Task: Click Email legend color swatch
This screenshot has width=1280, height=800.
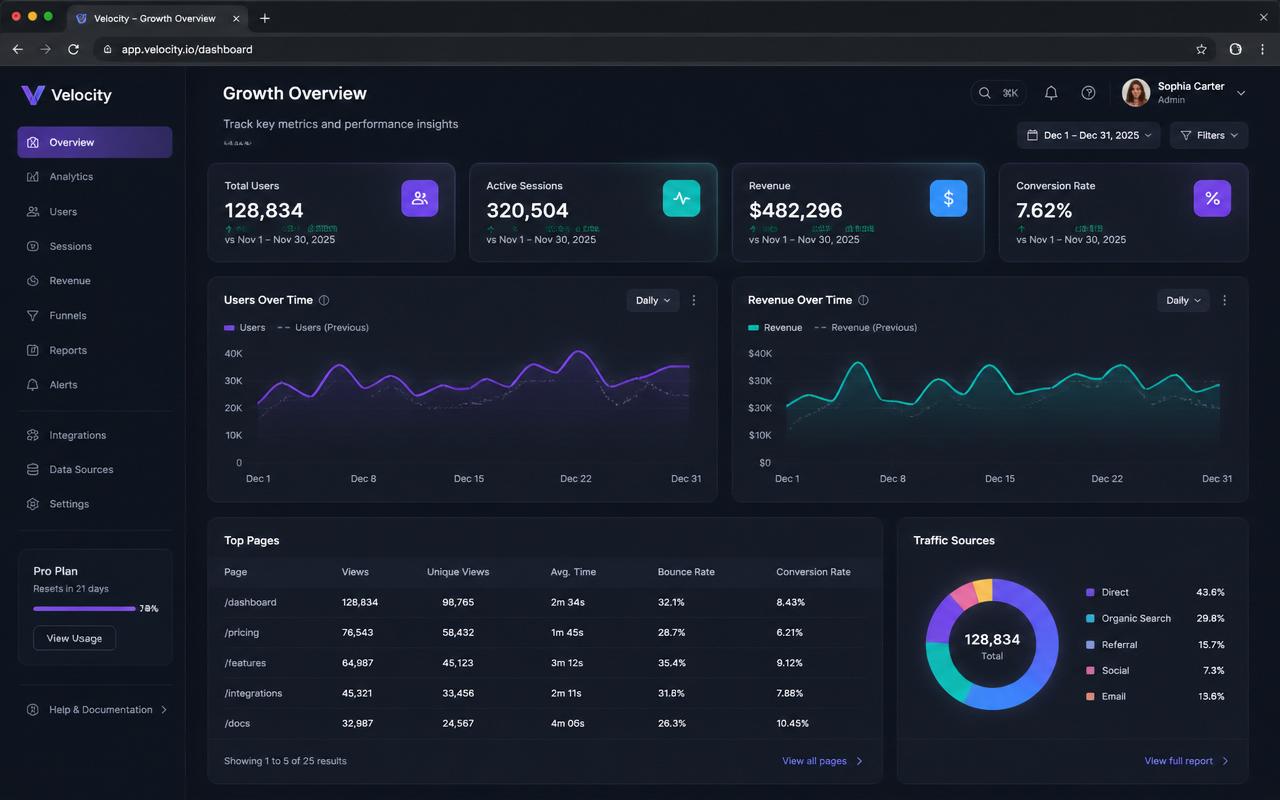Action: pos(1090,697)
